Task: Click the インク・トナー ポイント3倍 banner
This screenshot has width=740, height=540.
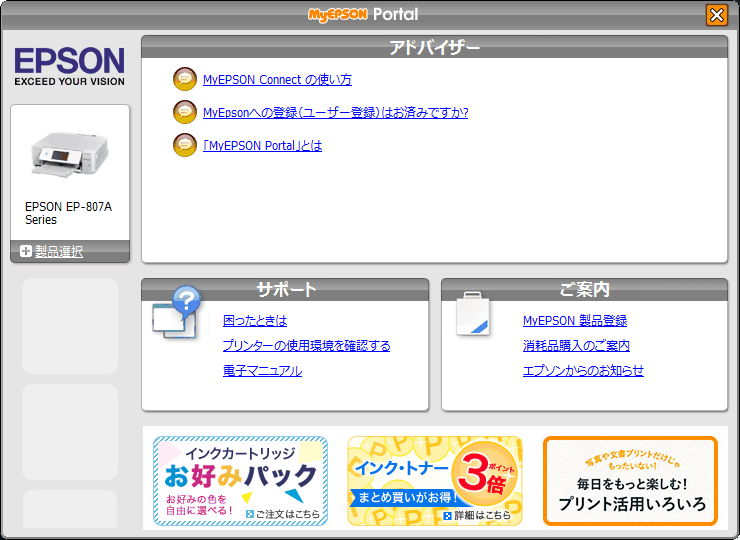Action: coord(435,481)
